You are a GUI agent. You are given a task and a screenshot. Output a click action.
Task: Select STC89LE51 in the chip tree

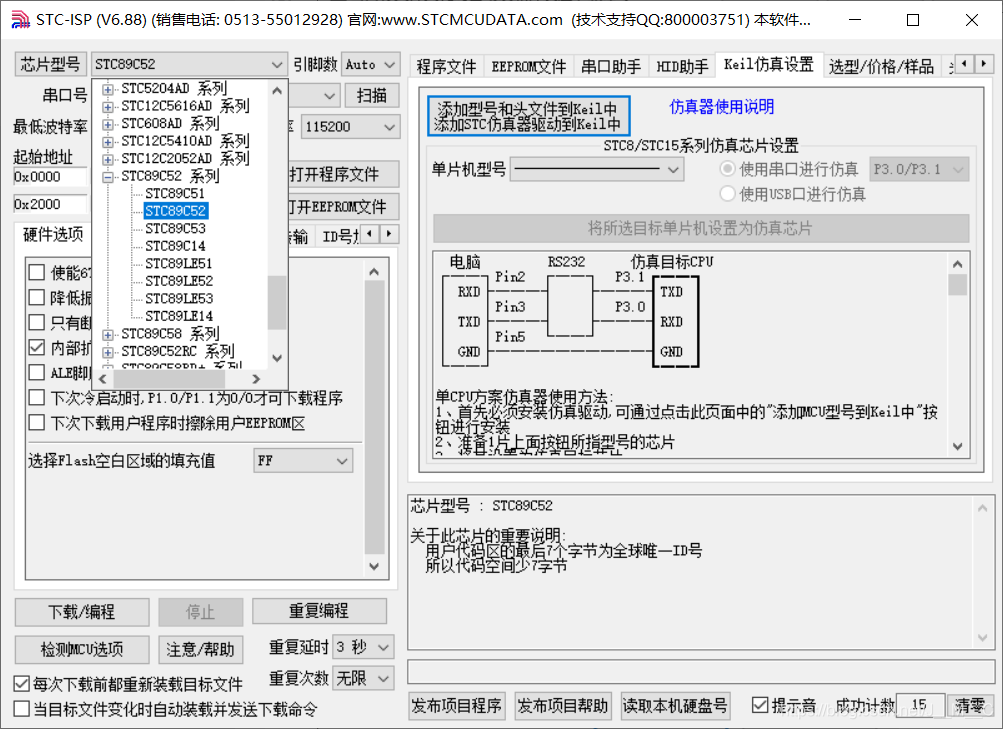point(178,263)
